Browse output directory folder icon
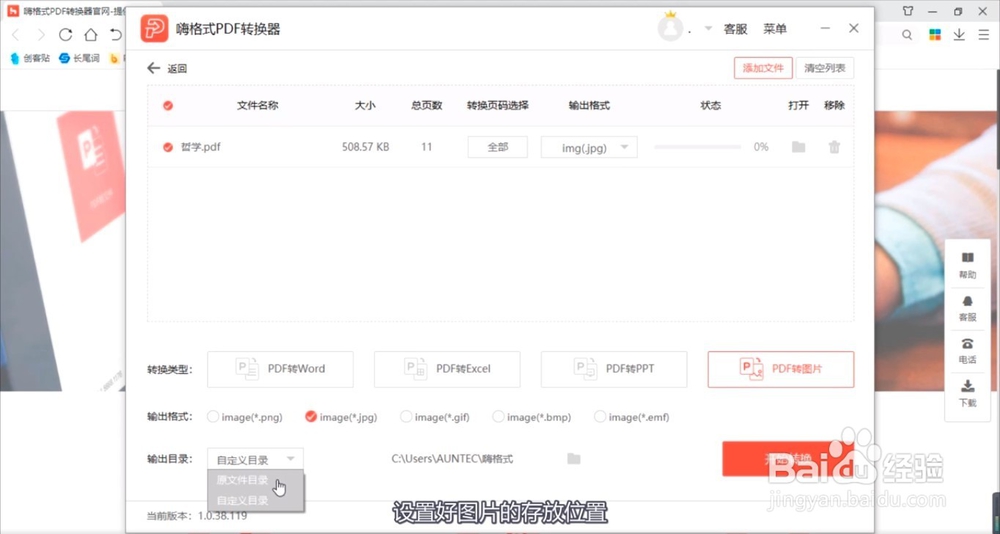 click(574, 459)
